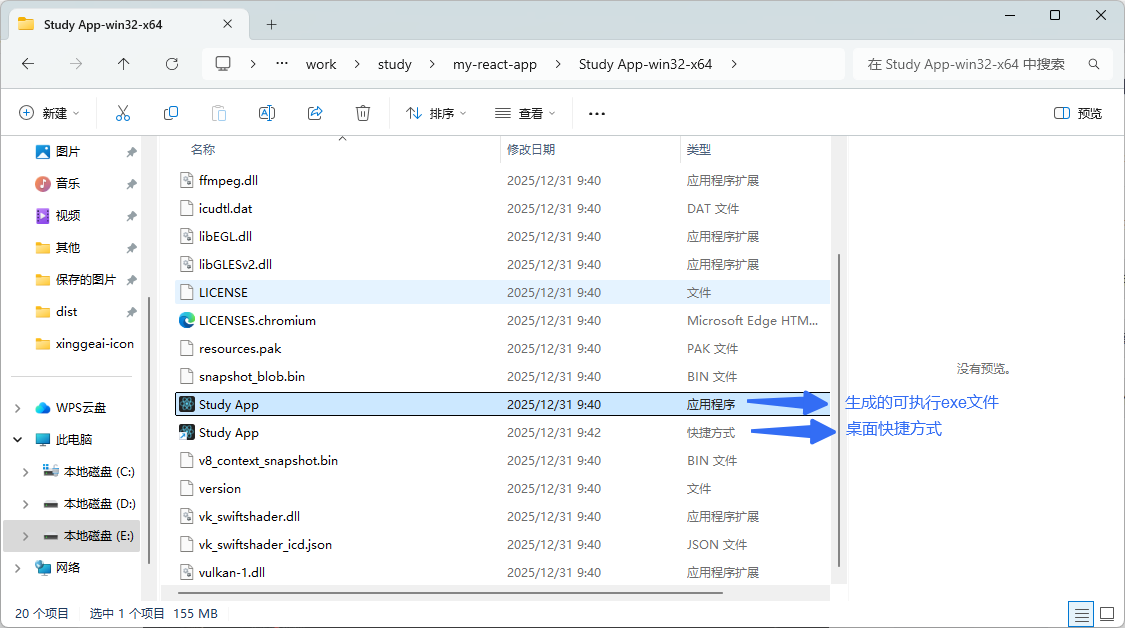Image resolution: width=1125 pixels, height=628 pixels.
Task: Click the Delete trash icon
Action: (x=363, y=113)
